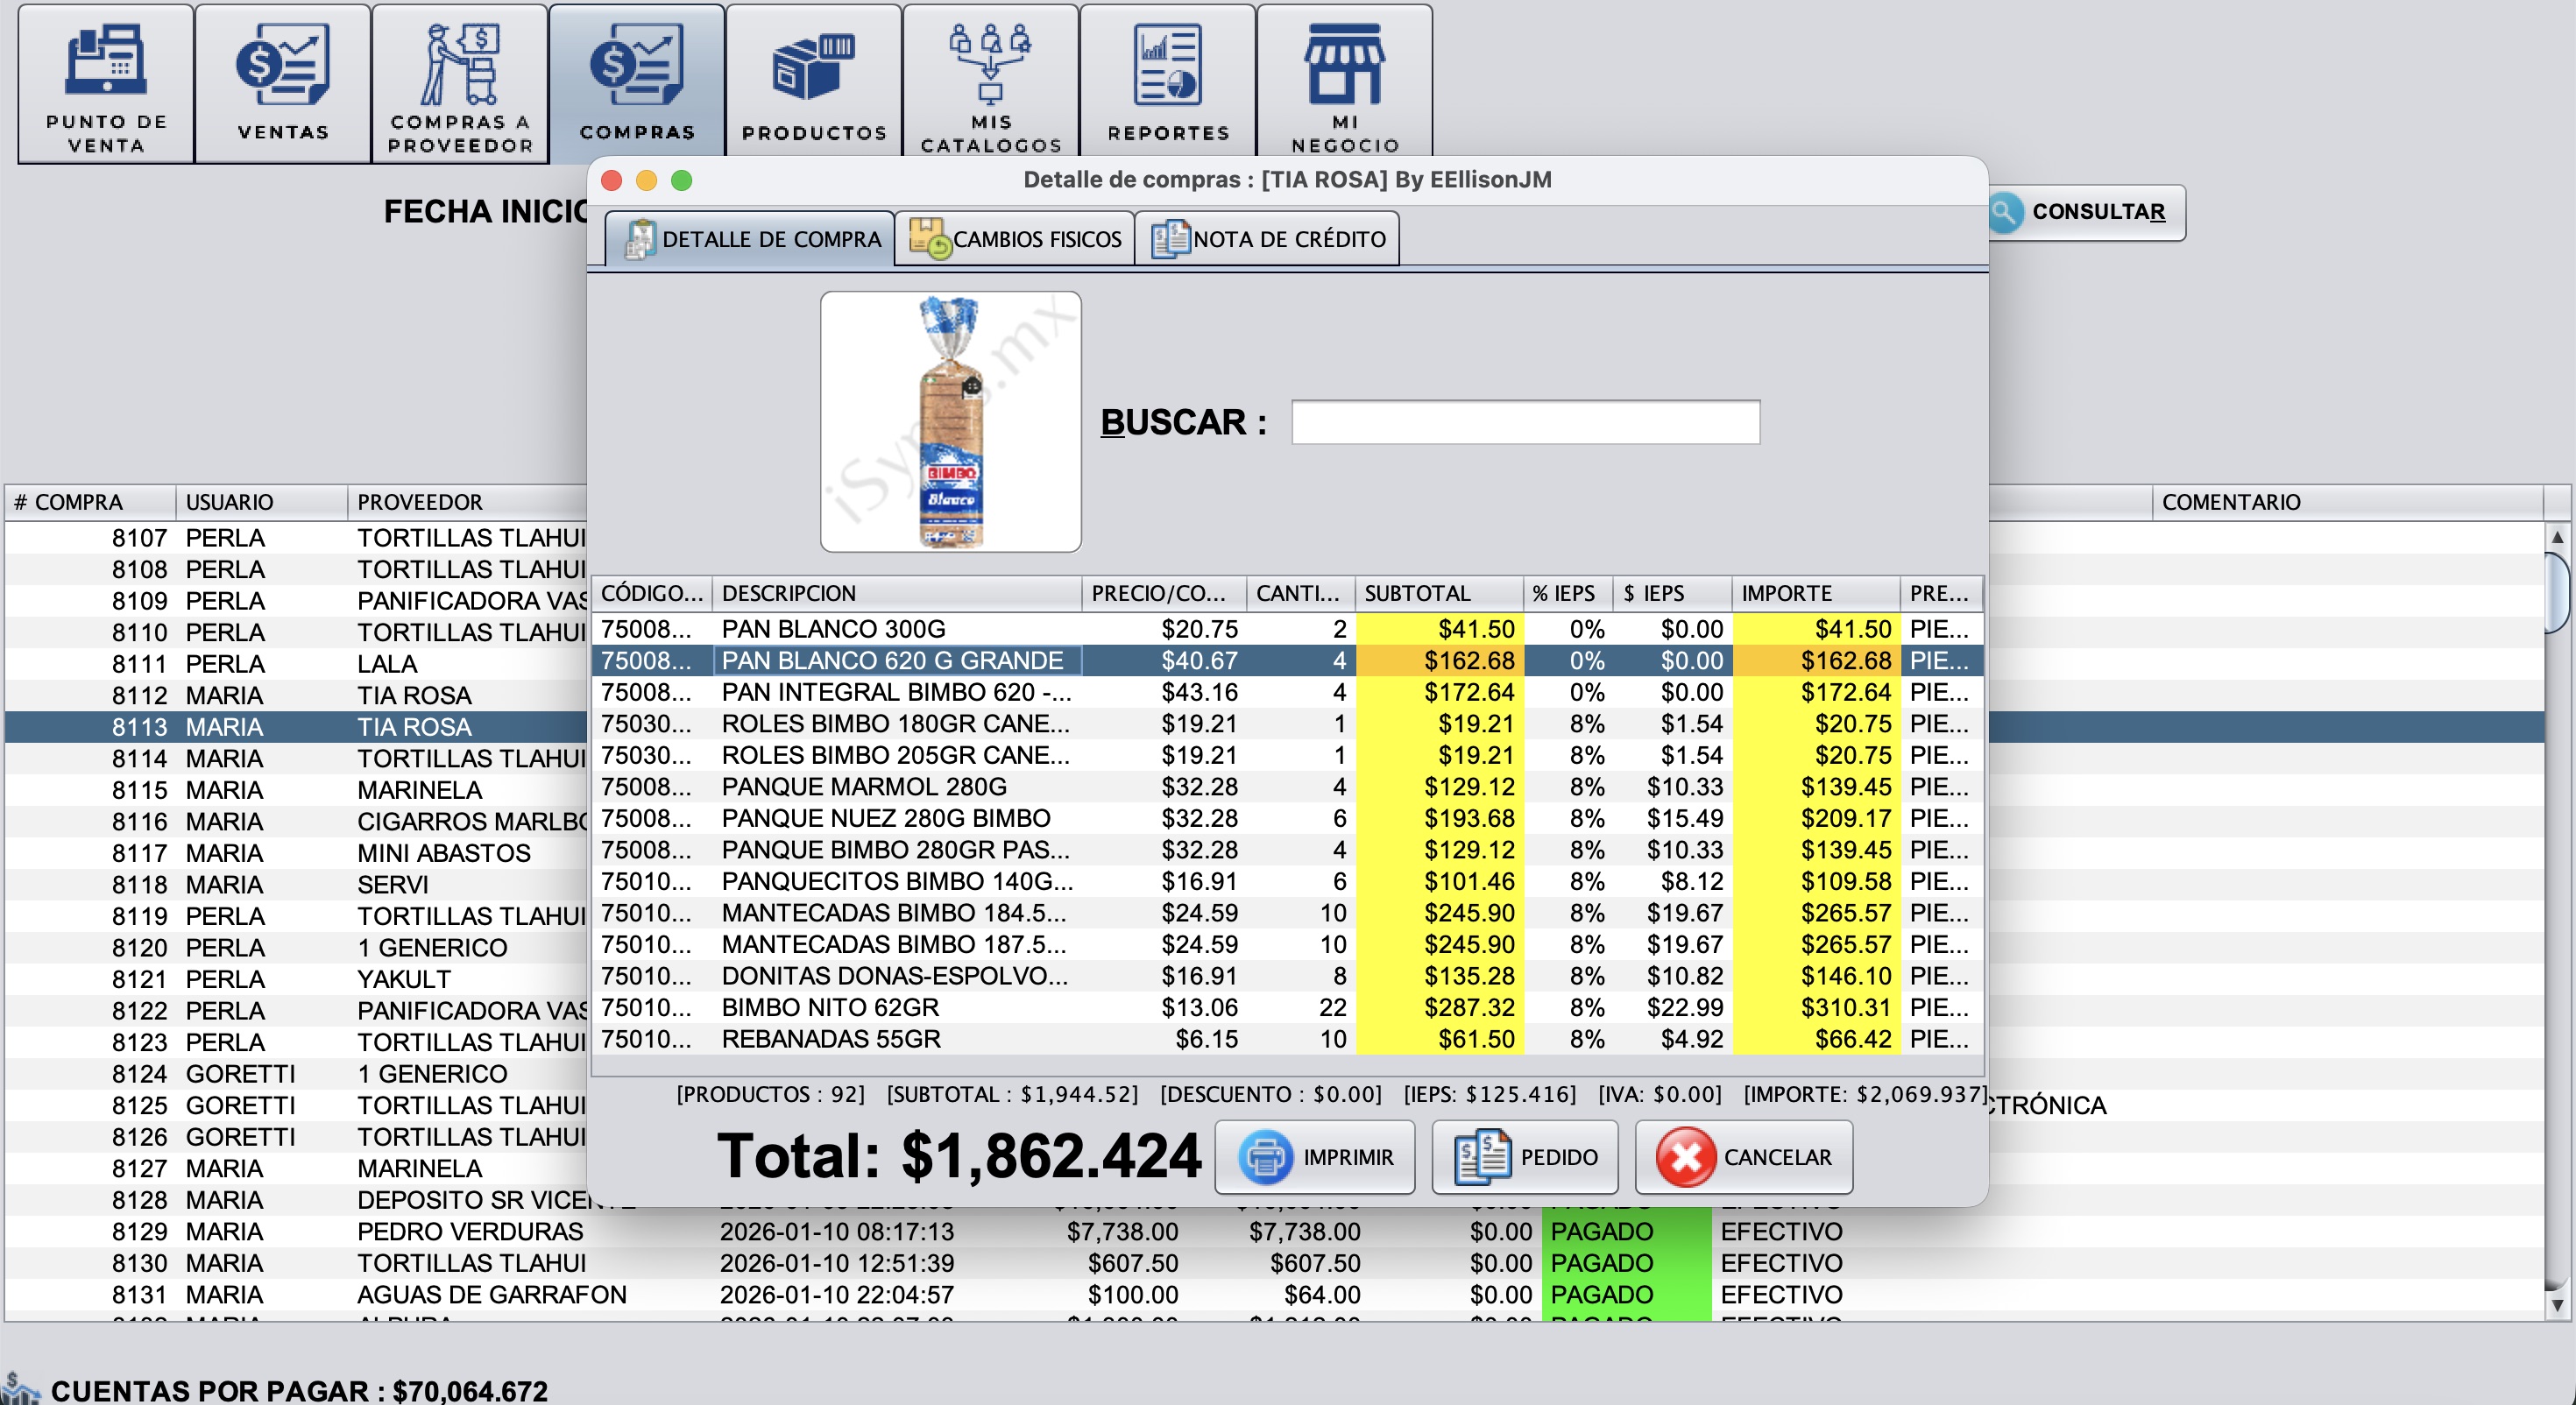
Task: Minimize the Detalle de compras dialog
Action: coord(647,180)
